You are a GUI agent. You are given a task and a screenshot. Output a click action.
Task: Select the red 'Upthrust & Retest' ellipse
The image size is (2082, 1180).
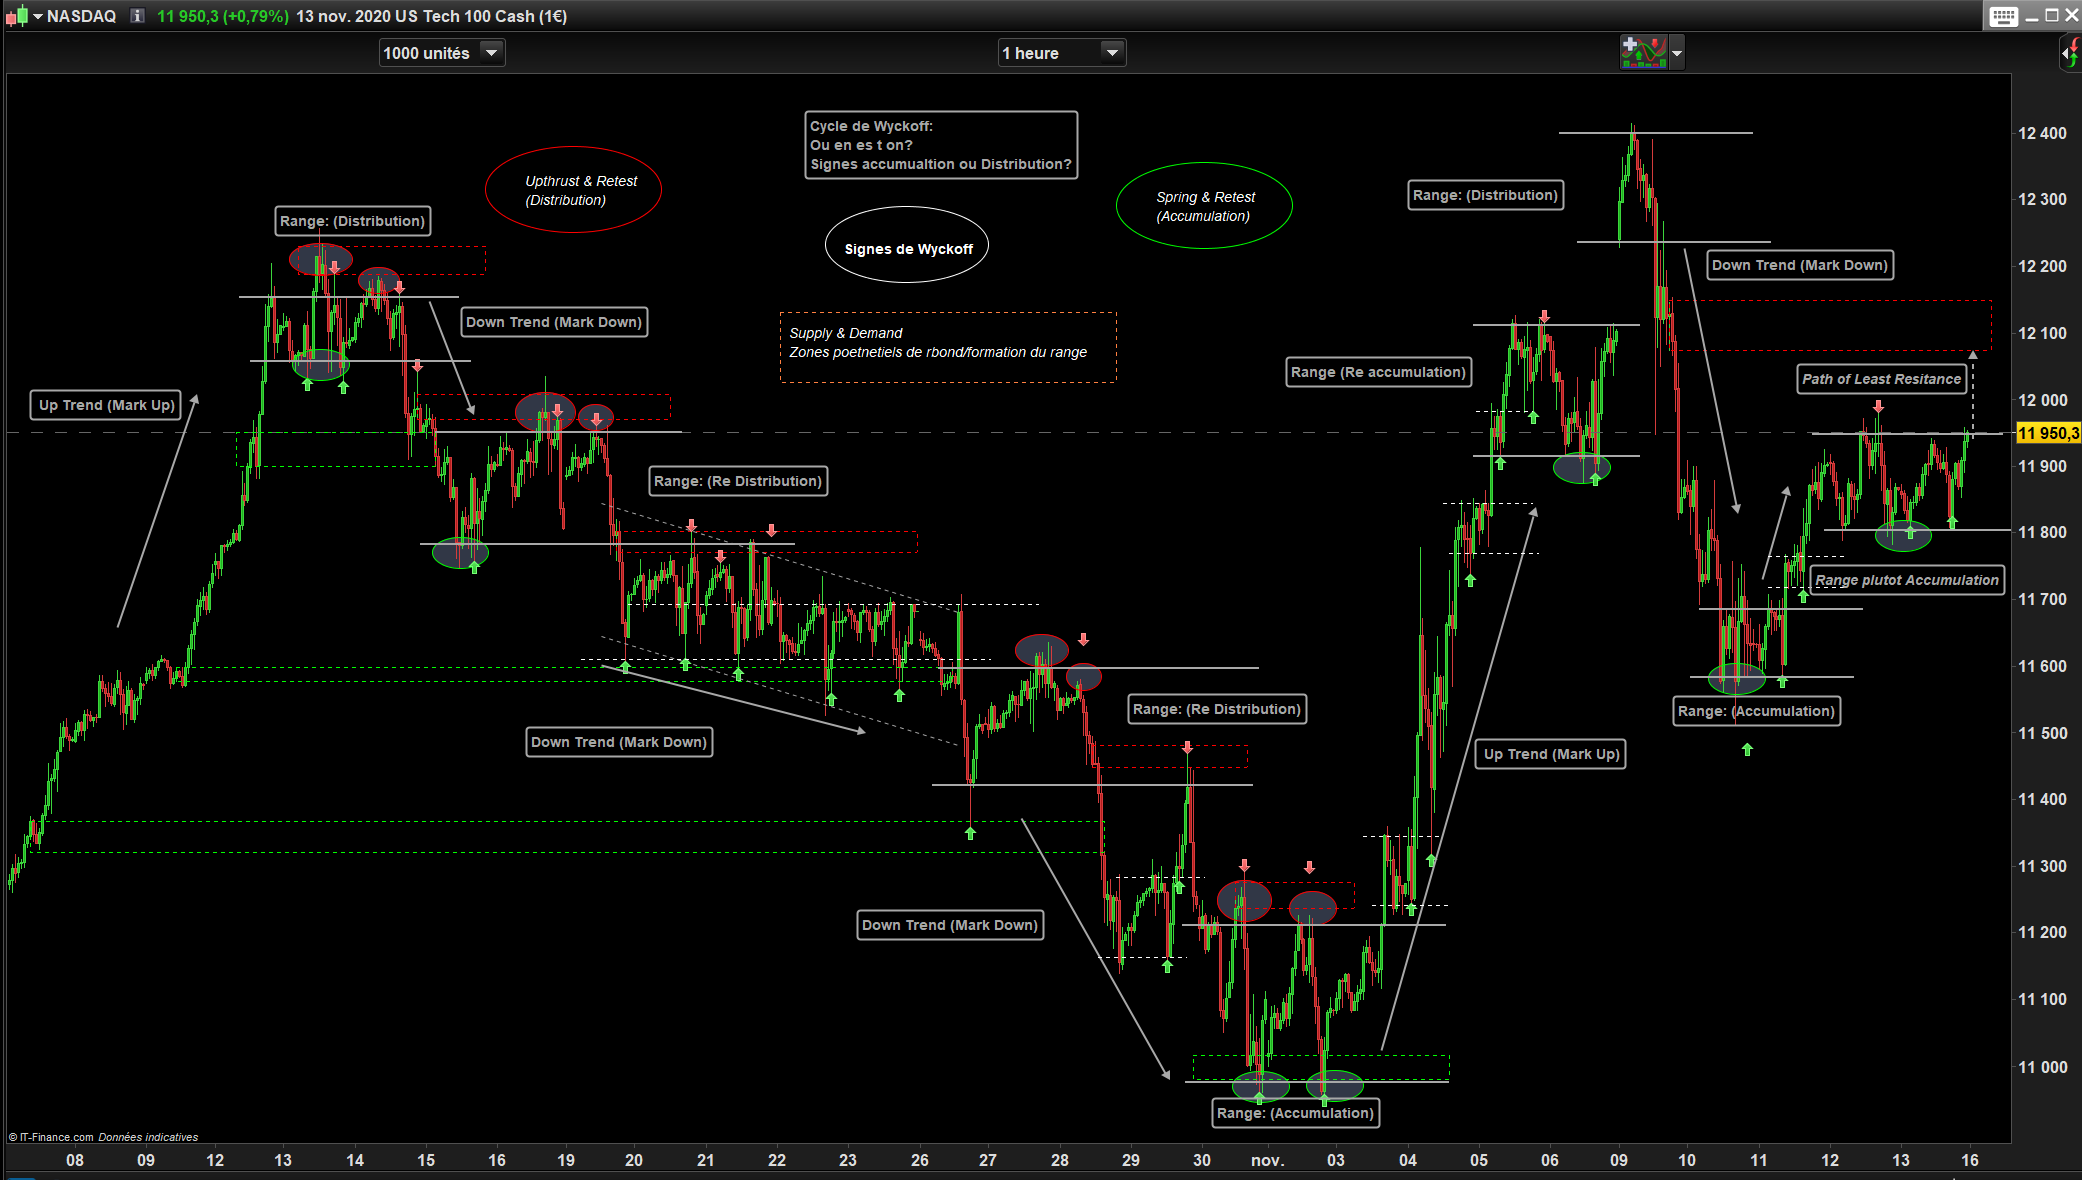(574, 190)
